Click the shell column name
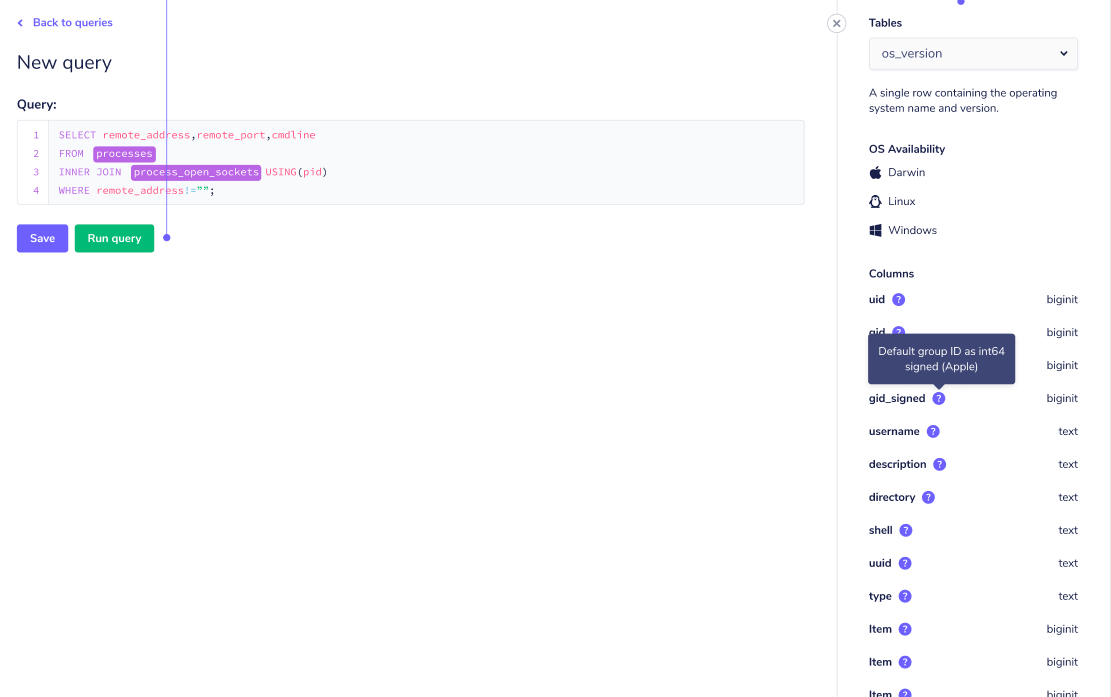This screenshot has width=1111, height=697. pos(881,531)
